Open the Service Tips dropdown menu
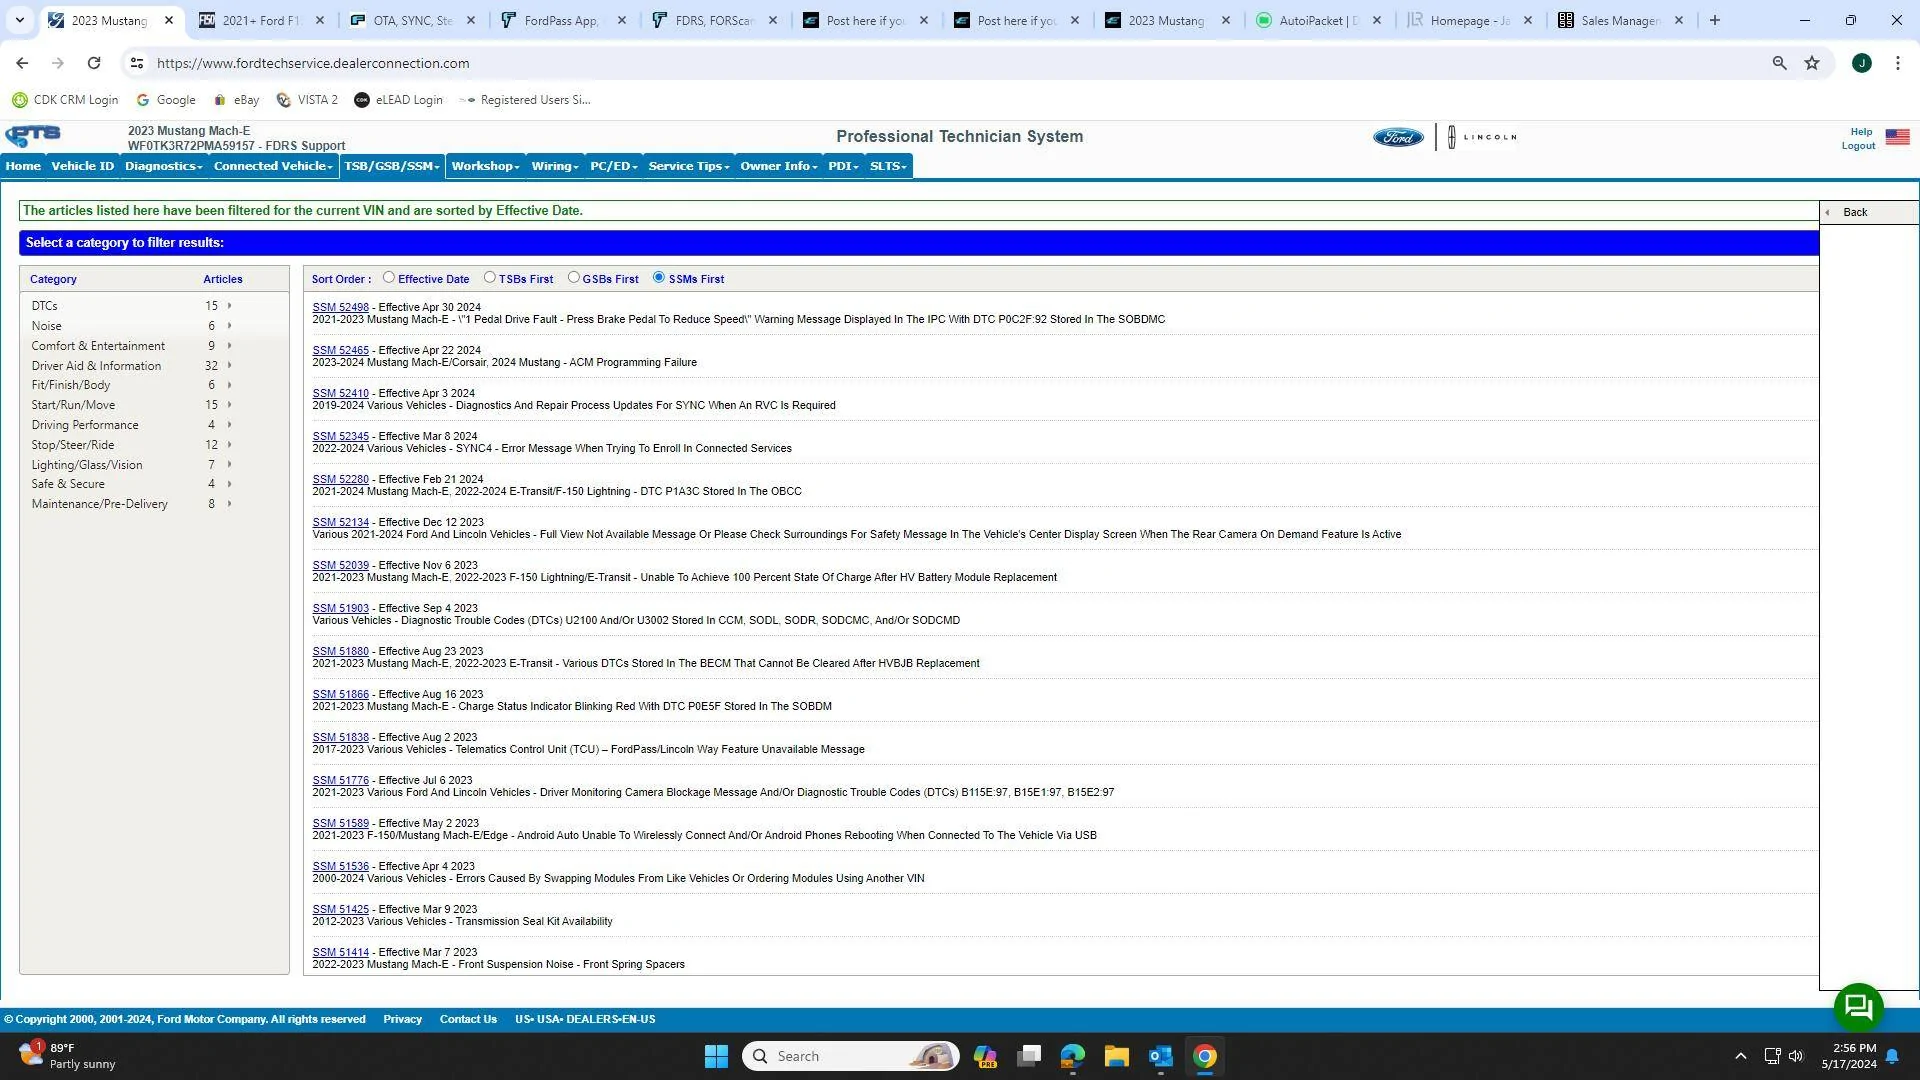The height and width of the screenshot is (1080, 1920). [688, 166]
